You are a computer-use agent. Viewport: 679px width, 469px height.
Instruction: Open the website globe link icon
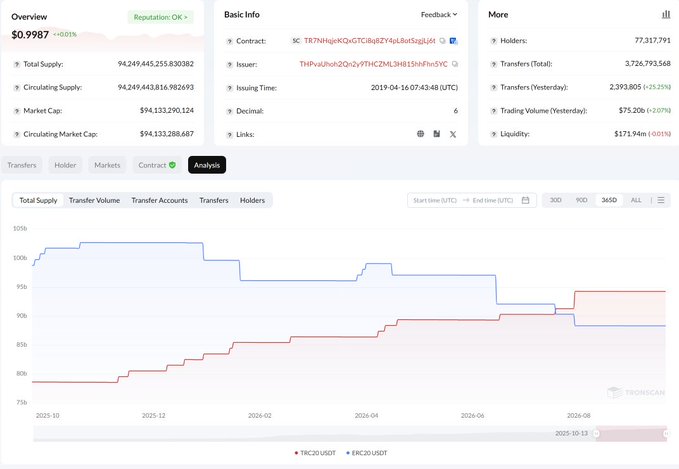420,134
